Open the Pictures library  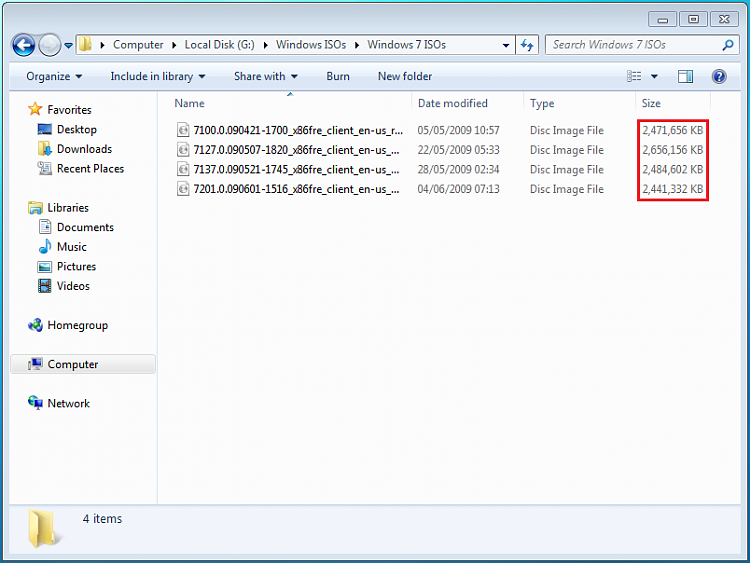[x=76, y=266]
